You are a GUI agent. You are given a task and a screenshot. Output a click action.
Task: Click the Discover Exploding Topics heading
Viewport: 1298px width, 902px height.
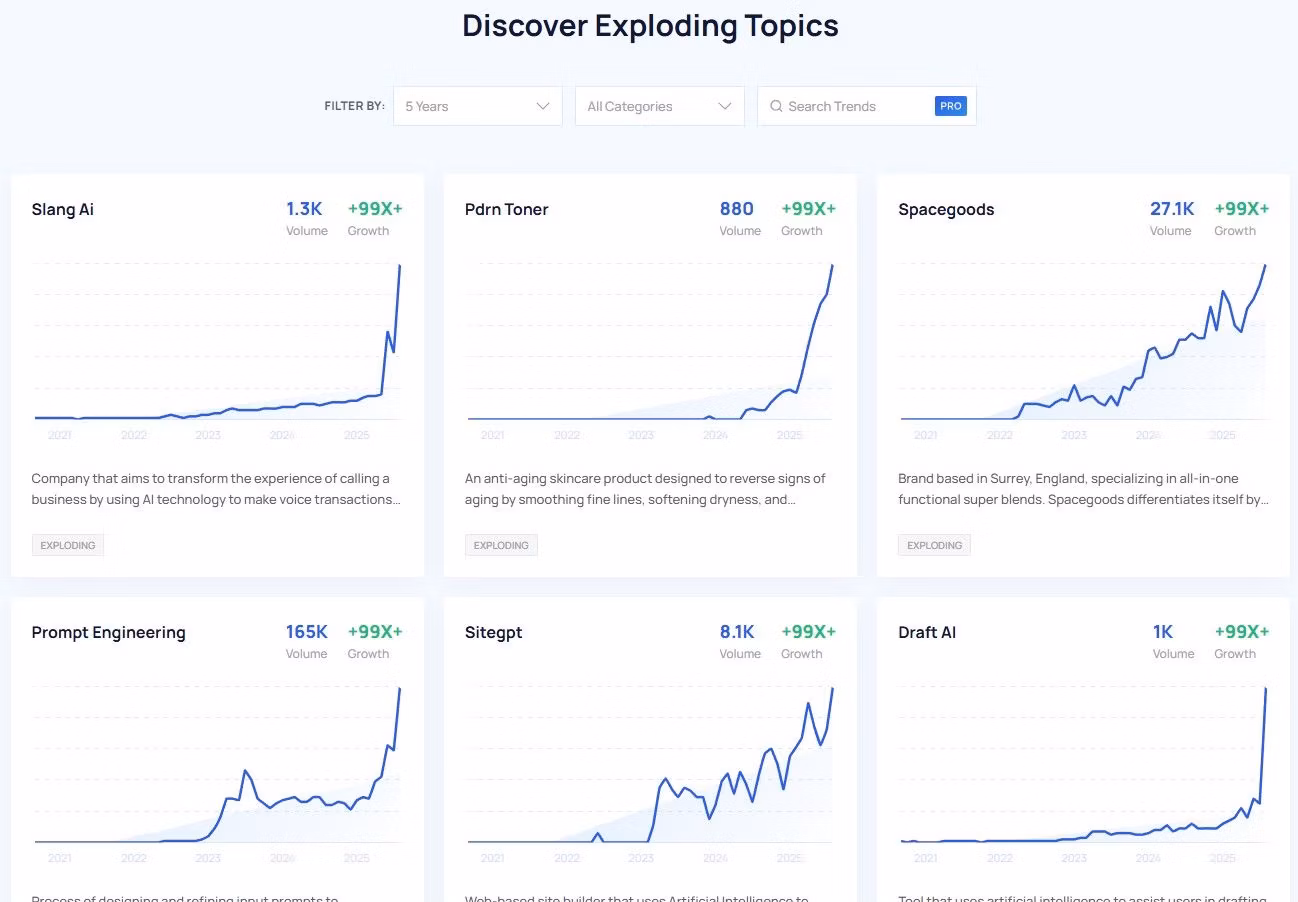click(x=650, y=26)
